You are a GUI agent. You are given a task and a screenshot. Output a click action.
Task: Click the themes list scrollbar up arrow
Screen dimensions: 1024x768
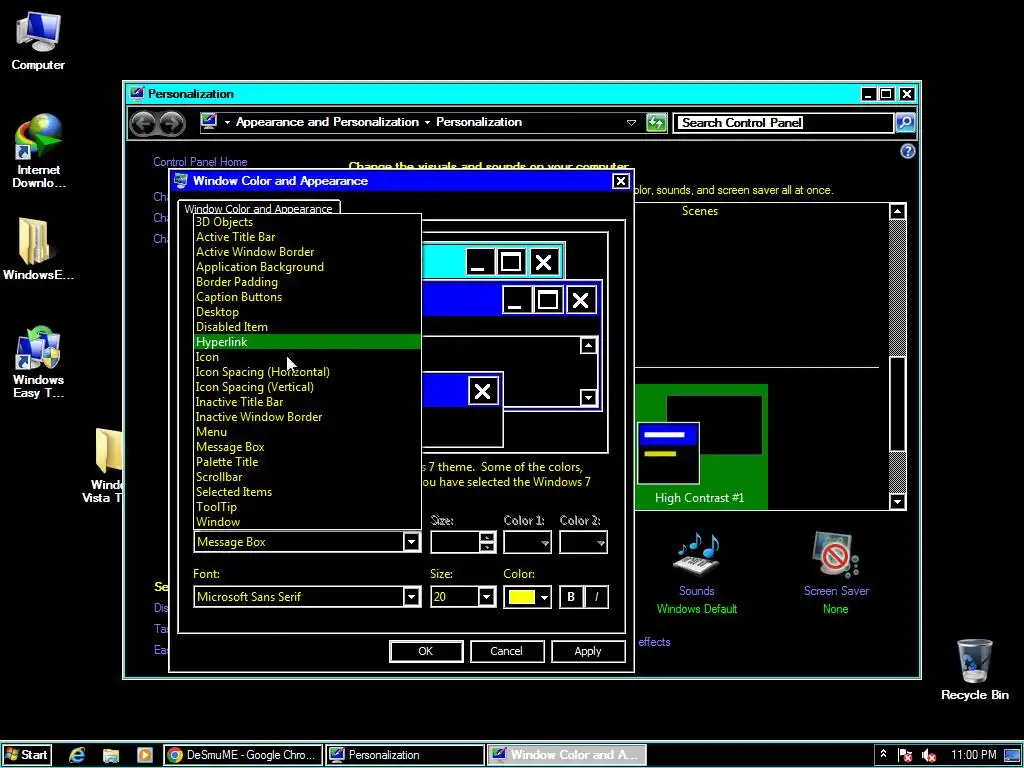tap(898, 211)
